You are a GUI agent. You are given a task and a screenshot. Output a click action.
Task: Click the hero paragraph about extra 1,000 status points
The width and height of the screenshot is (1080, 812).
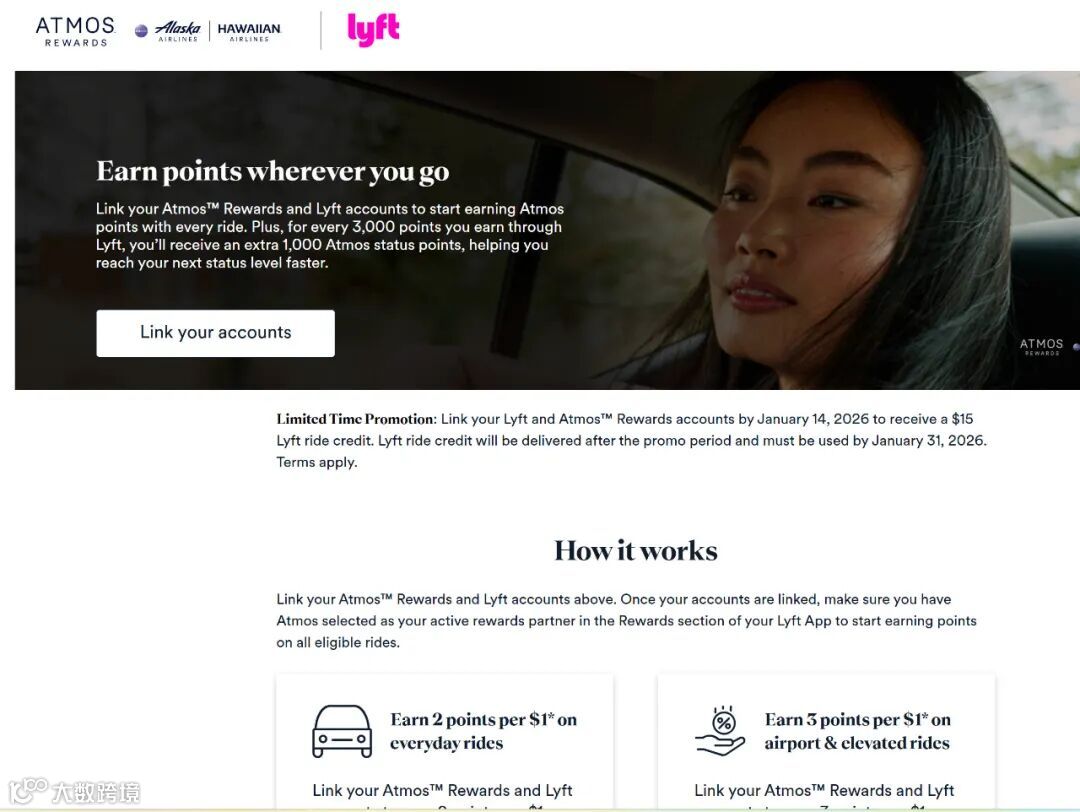[x=330, y=236]
